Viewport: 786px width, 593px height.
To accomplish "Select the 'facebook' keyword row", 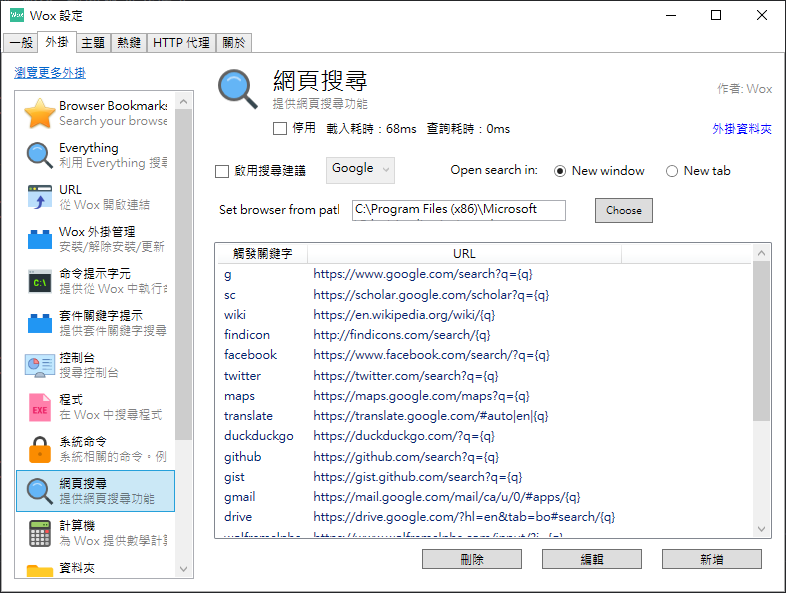I will (x=484, y=355).
